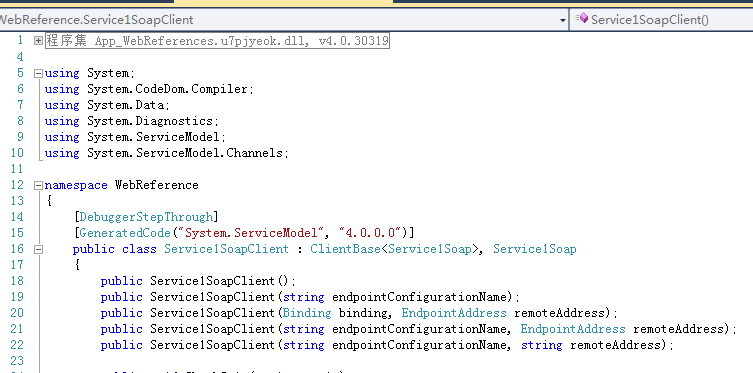Click line number 12 in the margin
Image resolution: width=753 pixels, height=373 pixels.
(17, 185)
